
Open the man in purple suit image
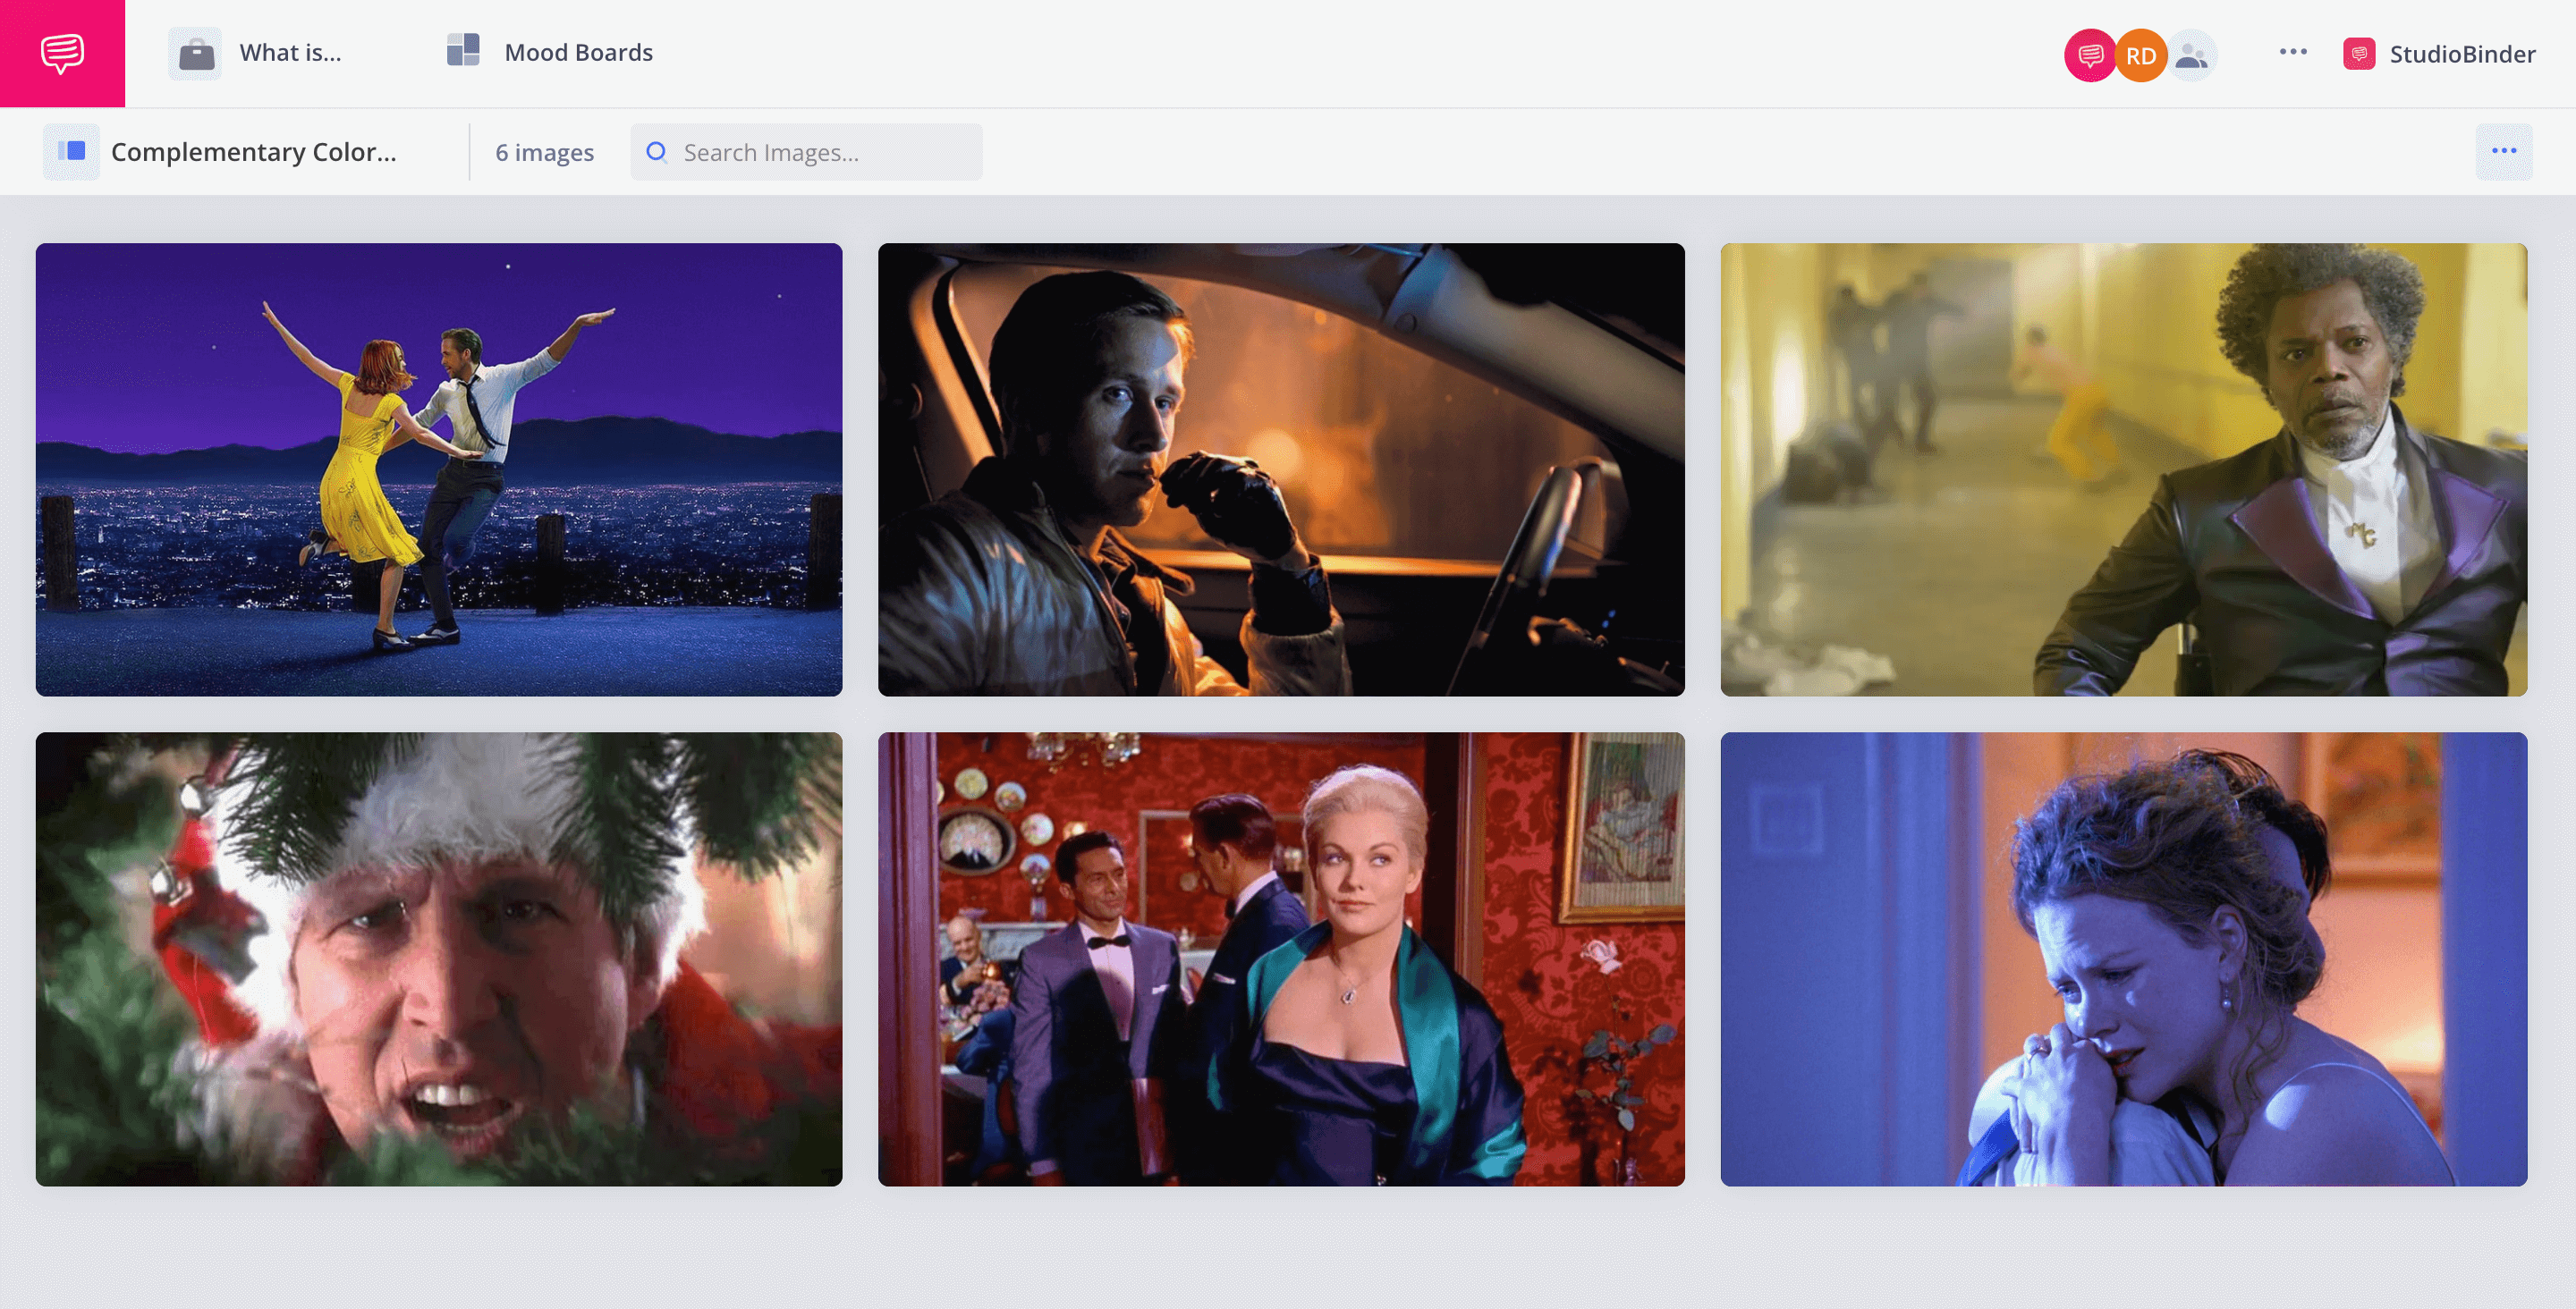coord(2123,470)
